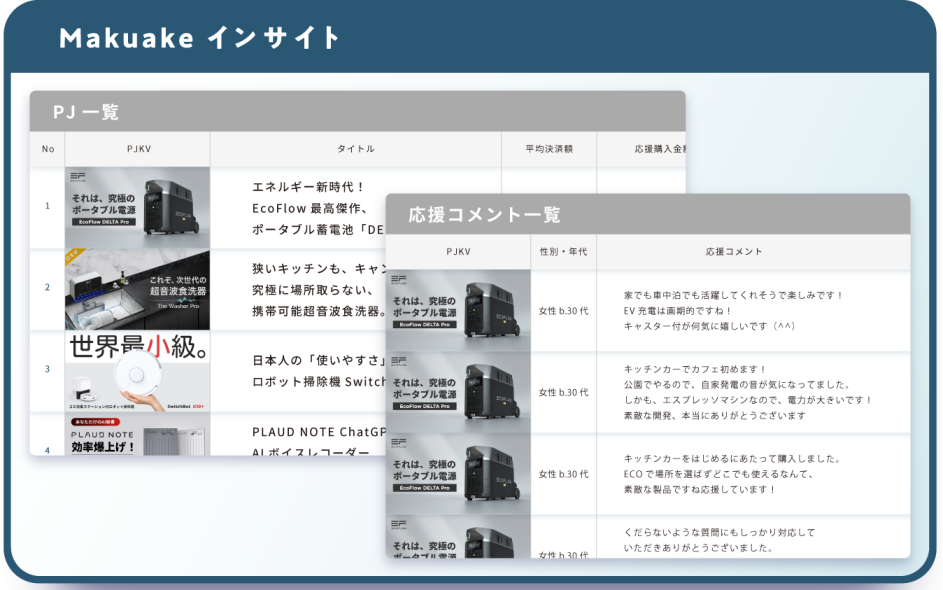Open thumbnail beside comment キッチンカーをはじめるにあたって

458,474
